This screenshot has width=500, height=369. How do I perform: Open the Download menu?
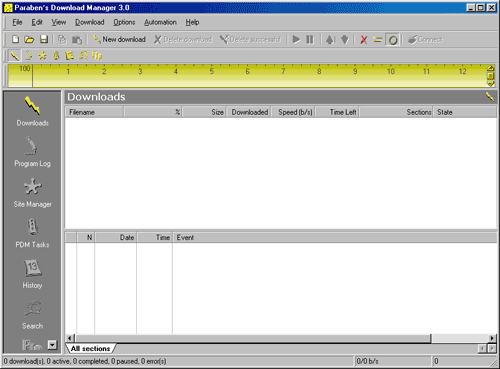(90, 22)
